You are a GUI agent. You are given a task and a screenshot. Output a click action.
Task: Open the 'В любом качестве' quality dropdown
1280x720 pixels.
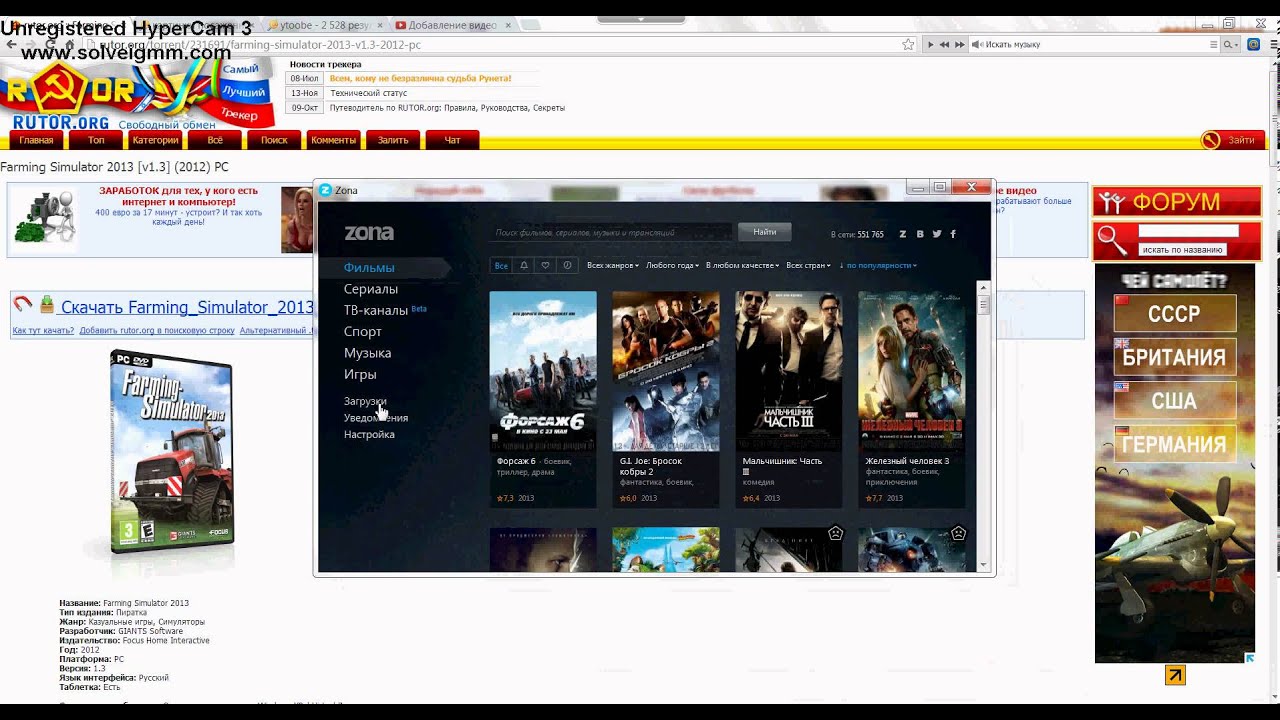[742, 265]
